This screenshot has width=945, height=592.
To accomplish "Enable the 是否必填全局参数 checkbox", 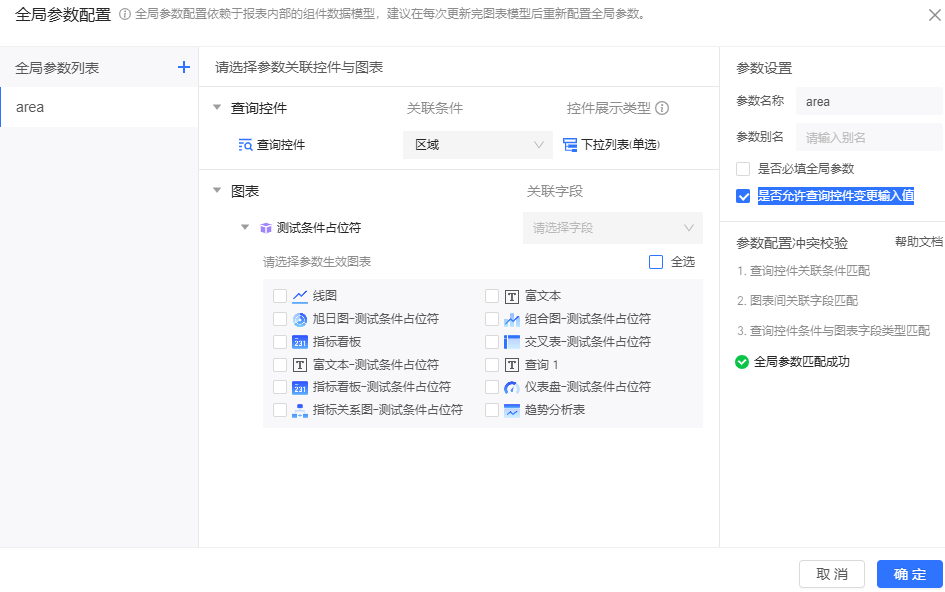I will tap(743, 169).
